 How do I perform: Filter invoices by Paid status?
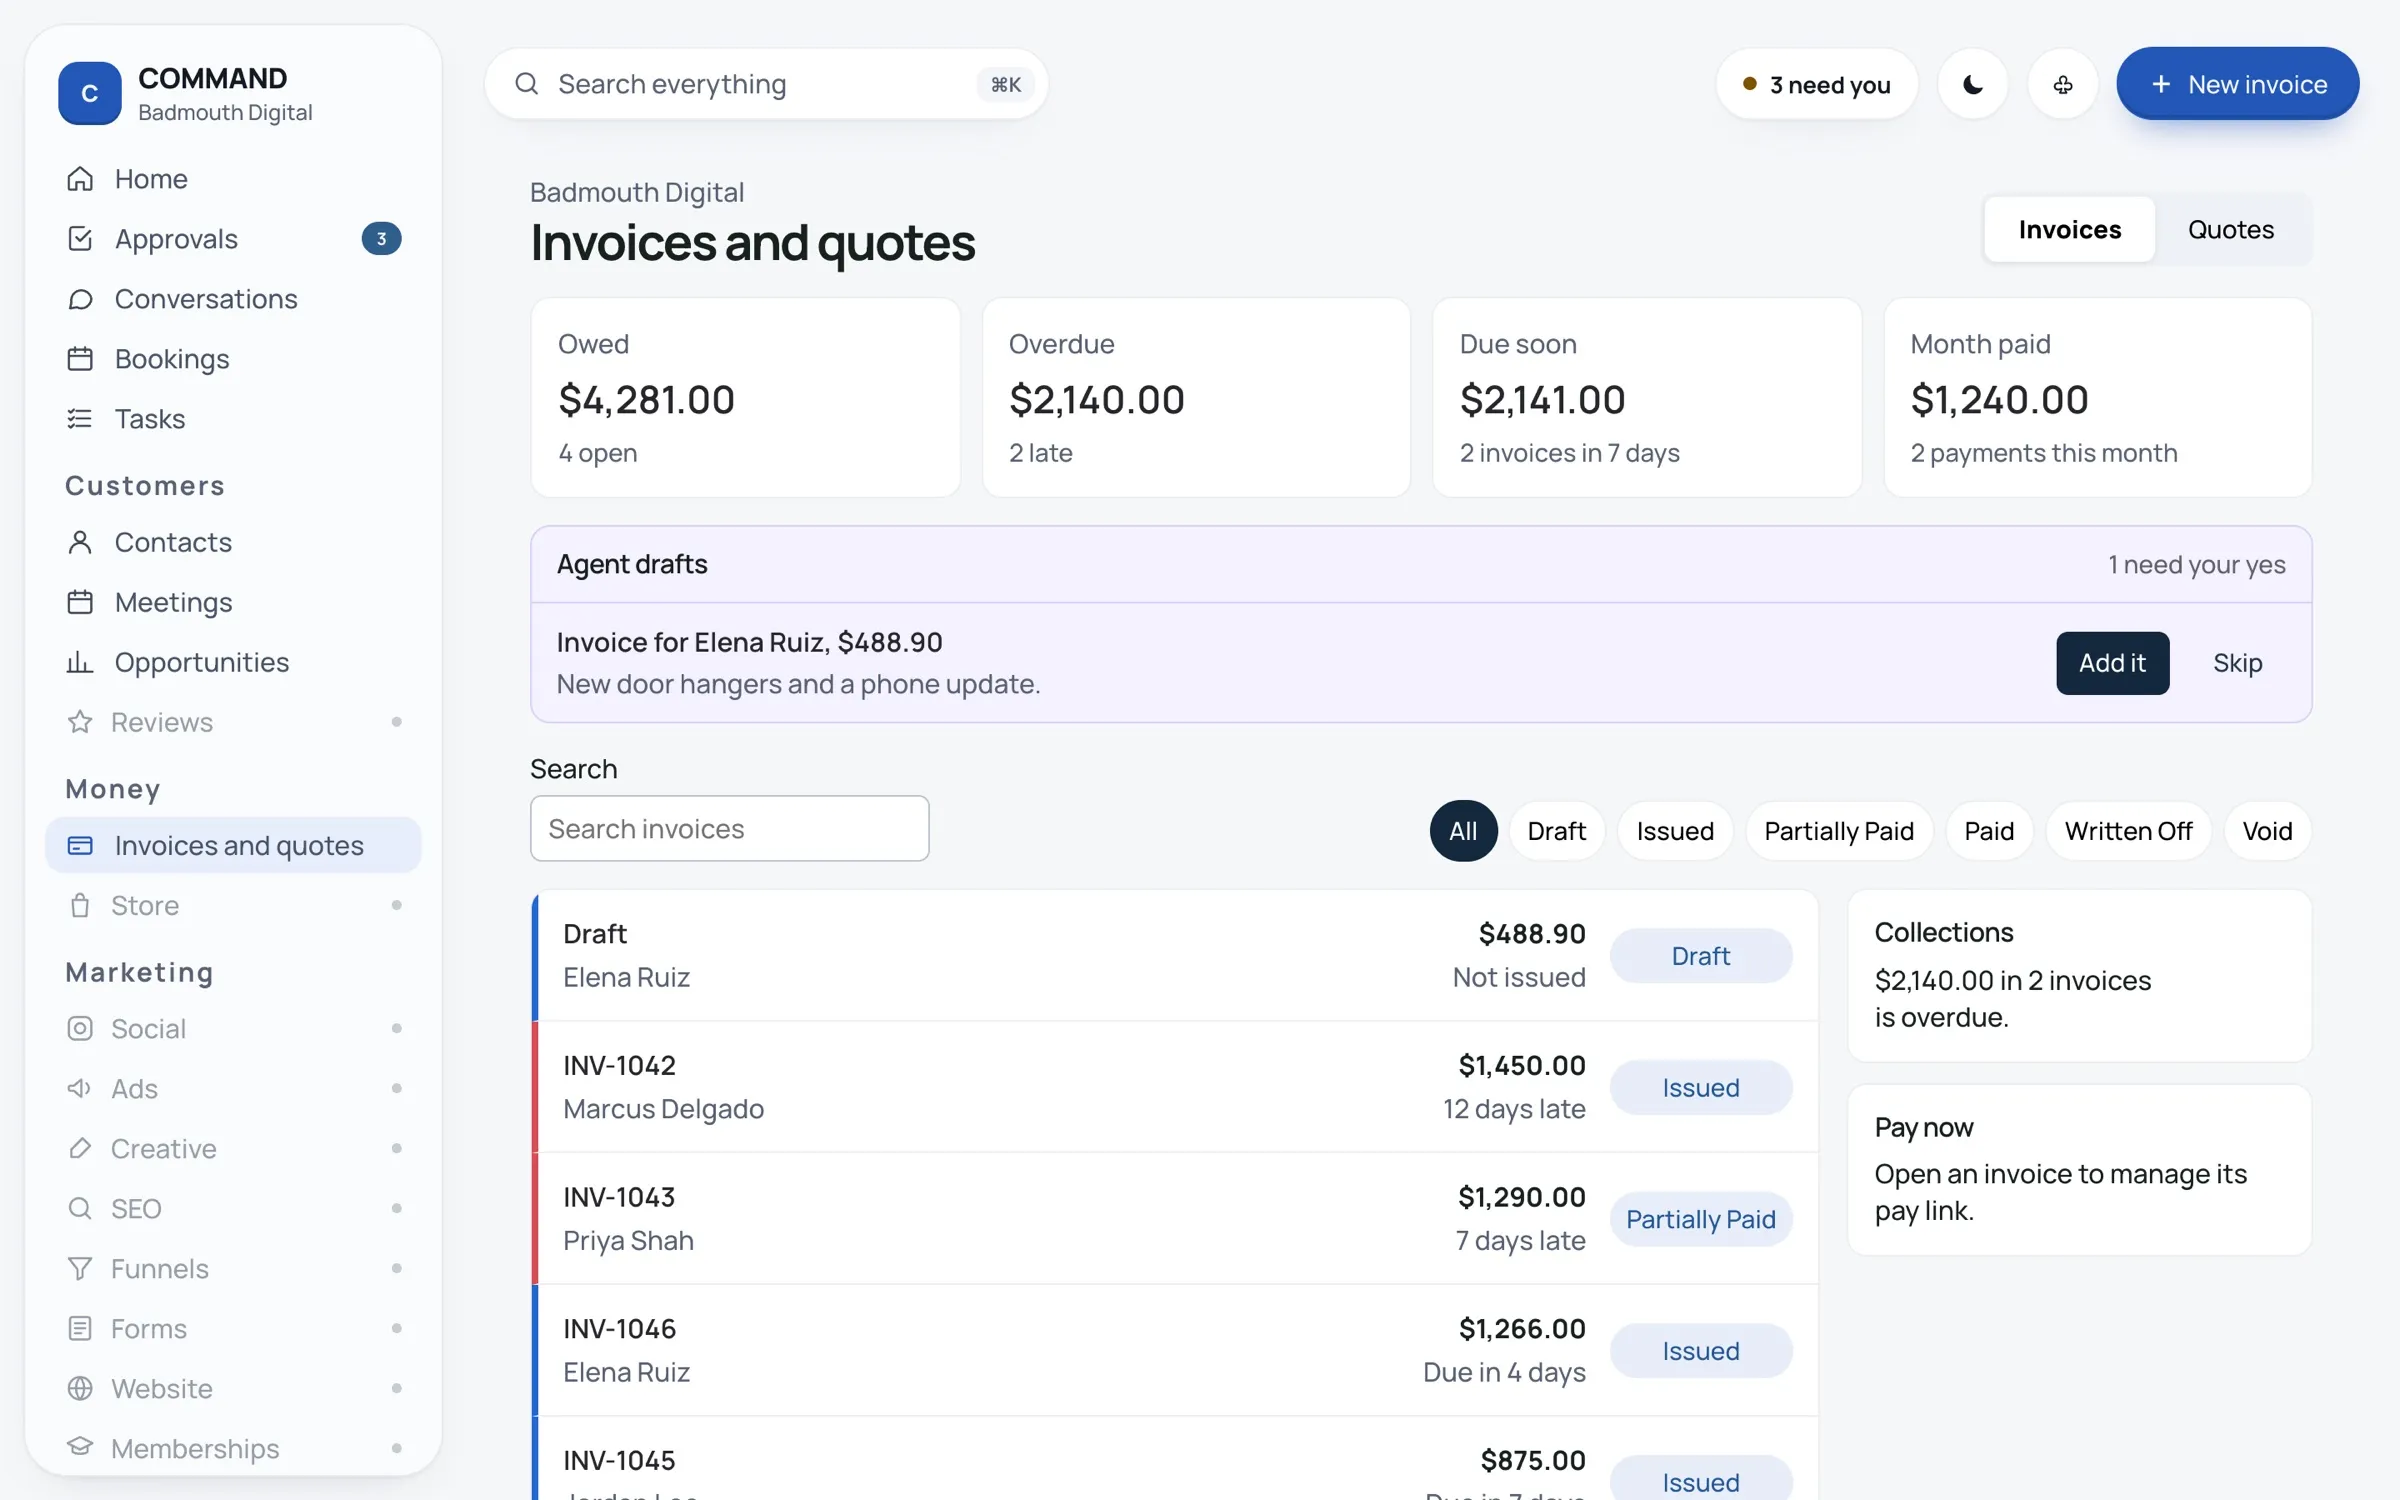(x=1988, y=830)
